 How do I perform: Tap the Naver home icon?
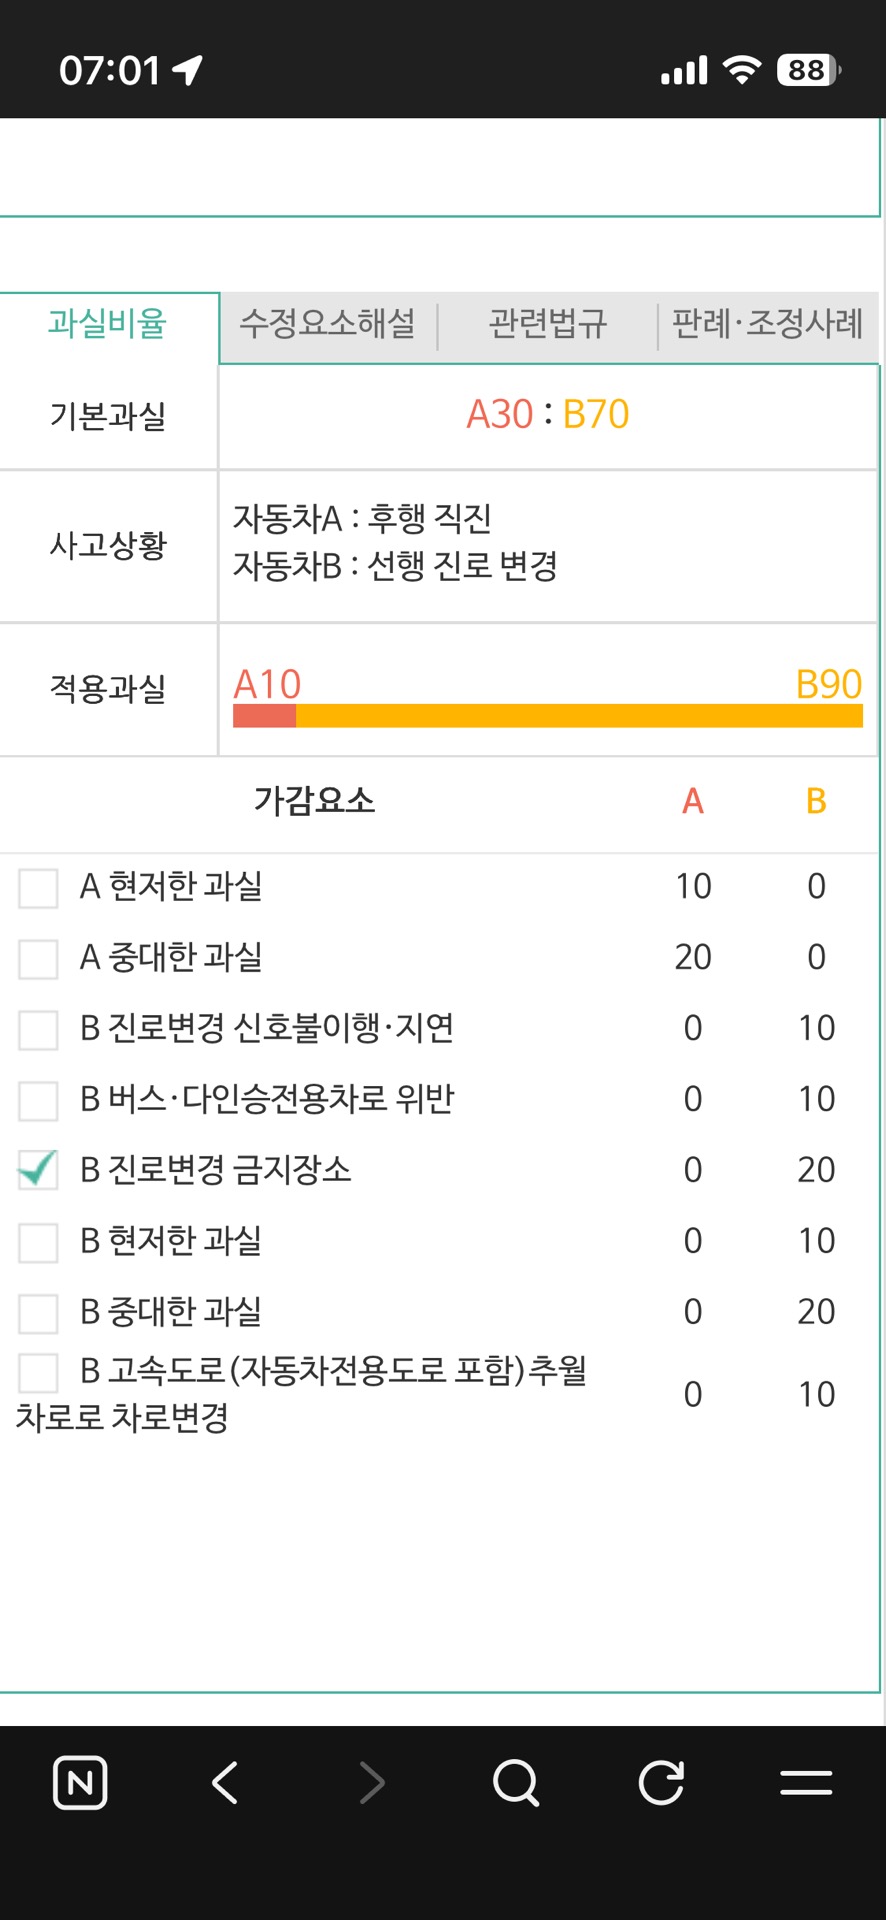(80, 1782)
